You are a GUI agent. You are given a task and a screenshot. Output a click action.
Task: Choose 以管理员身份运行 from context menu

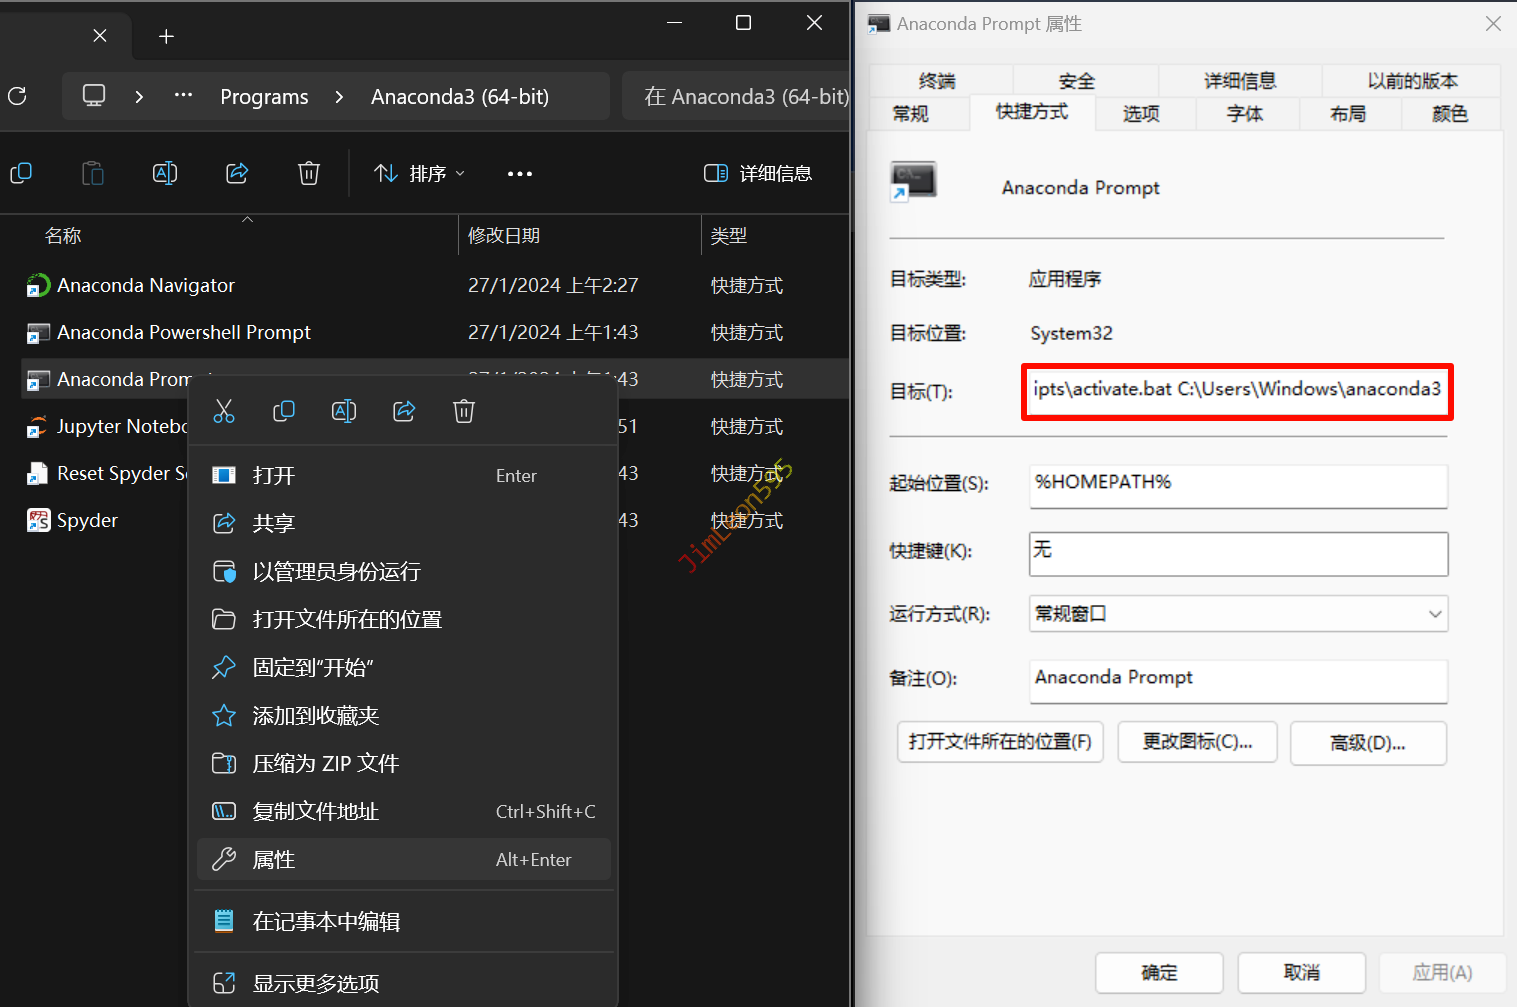tap(336, 572)
